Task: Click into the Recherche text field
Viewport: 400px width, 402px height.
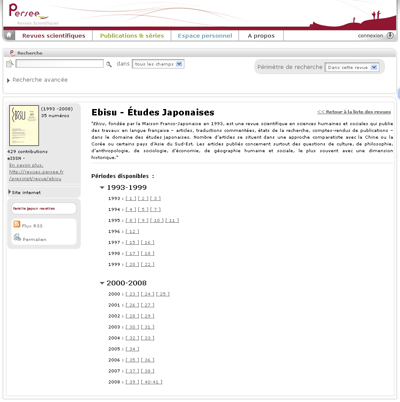Action: pos(60,64)
